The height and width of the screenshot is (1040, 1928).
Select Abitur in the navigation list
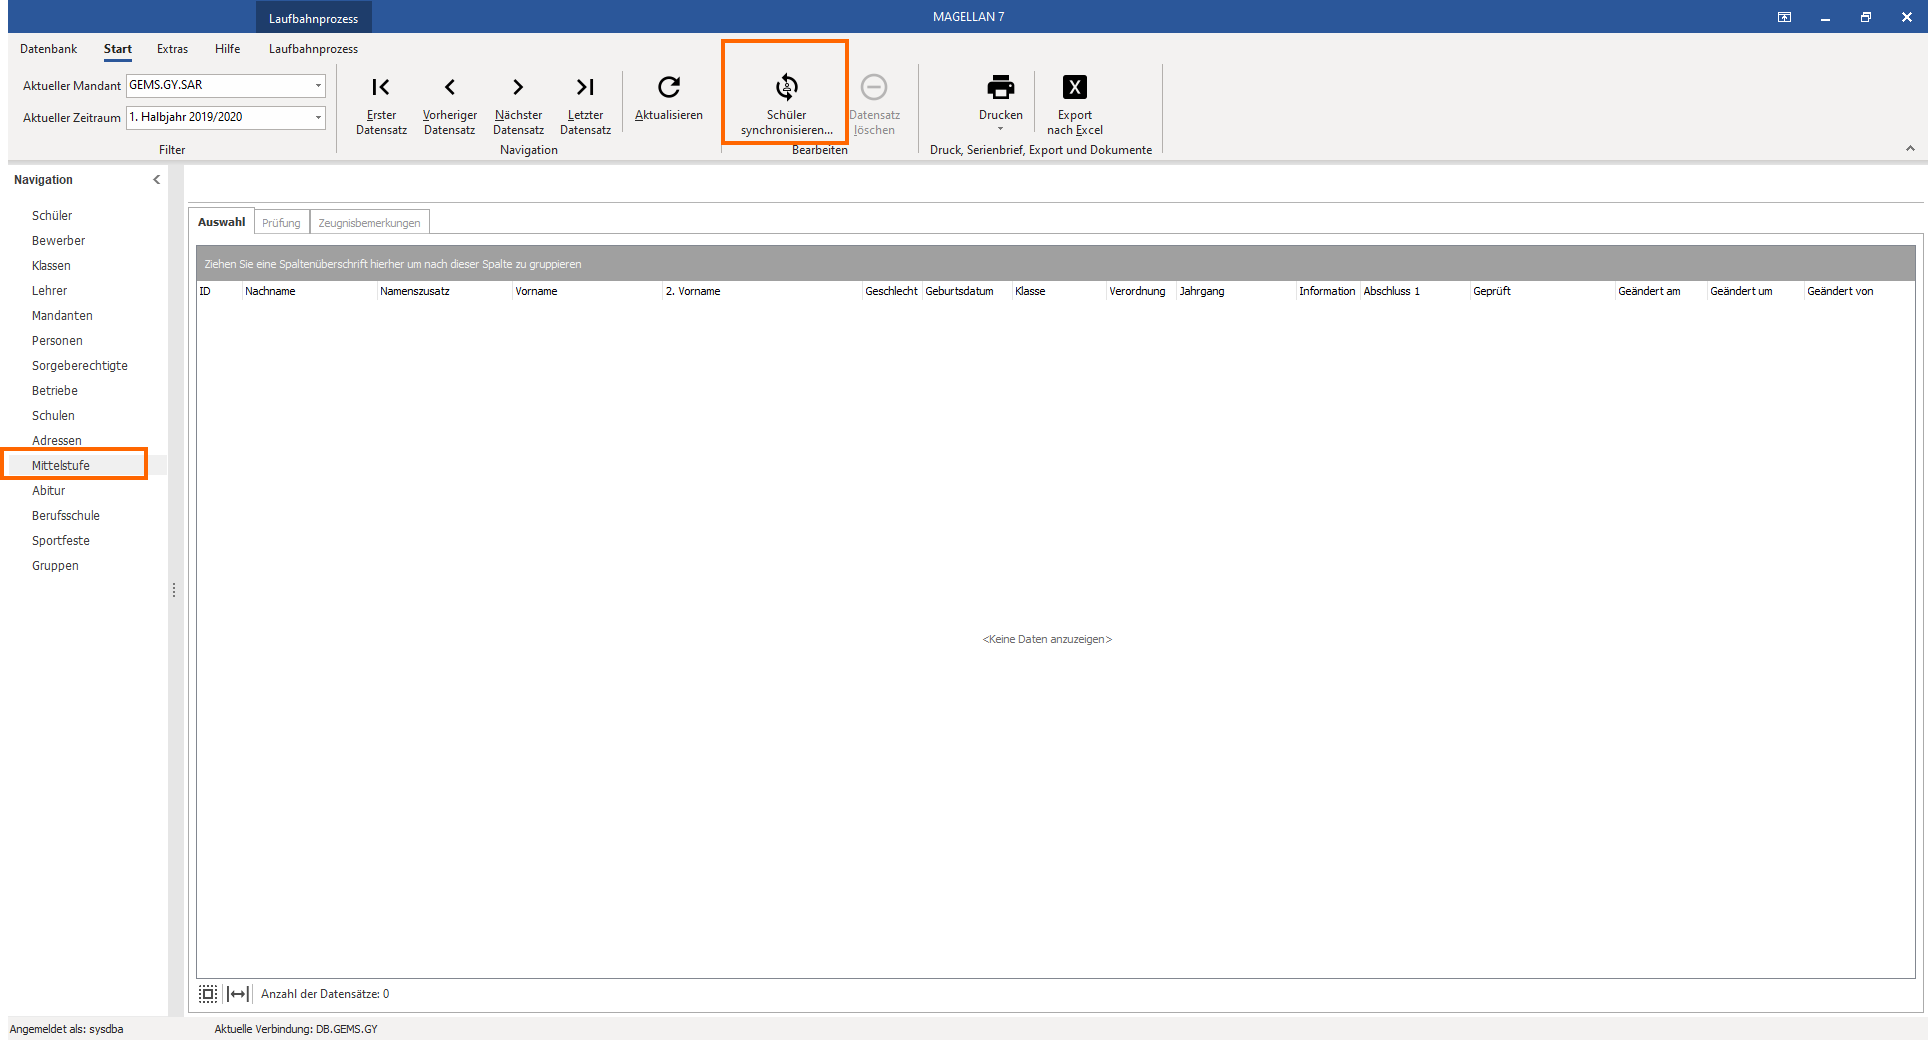48,491
